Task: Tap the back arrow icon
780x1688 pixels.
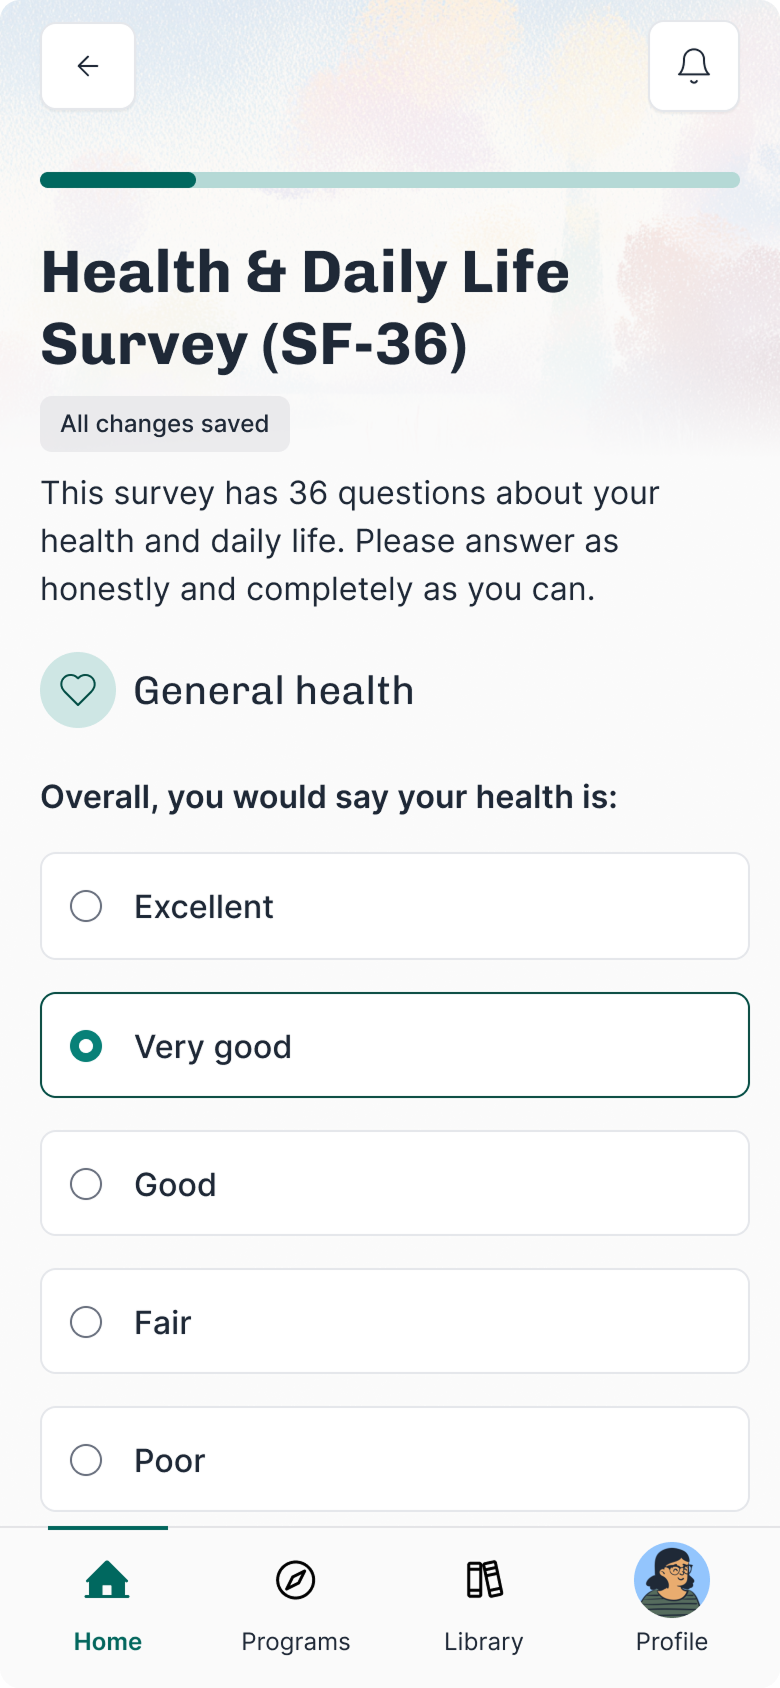Action: pyautogui.click(x=87, y=66)
